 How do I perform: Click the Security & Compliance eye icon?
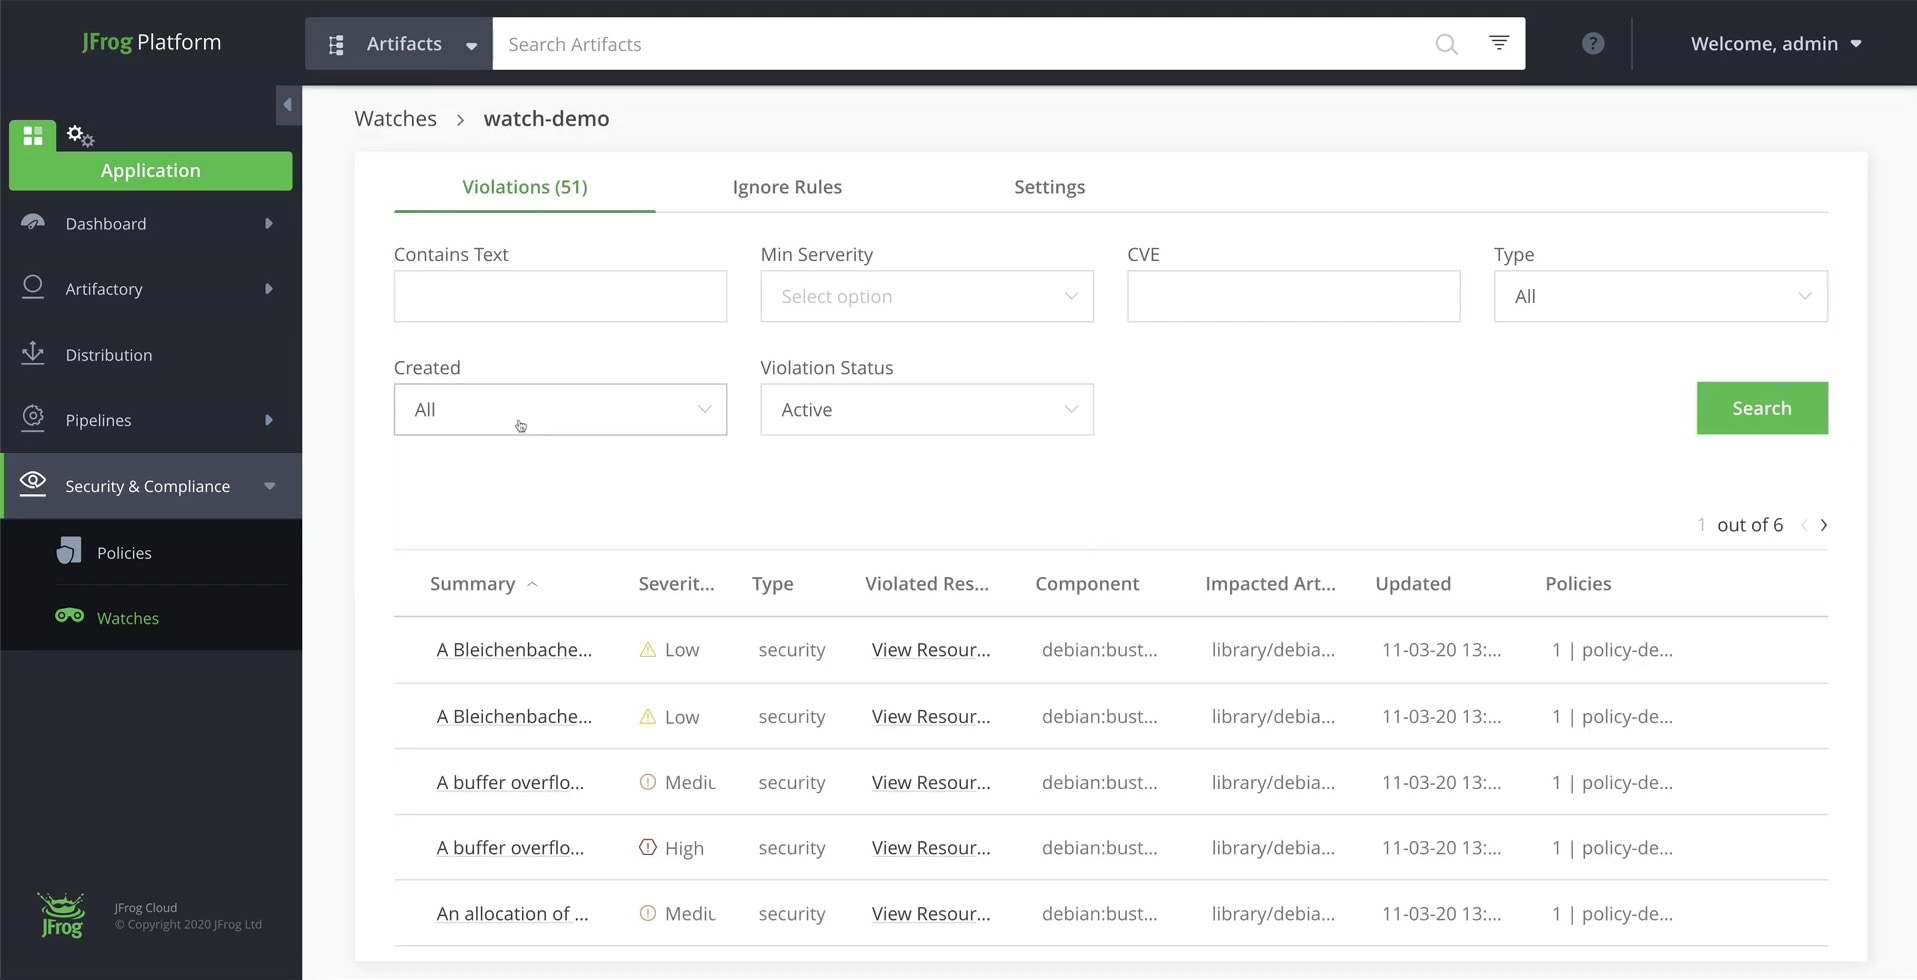click(x=33, y=483)
